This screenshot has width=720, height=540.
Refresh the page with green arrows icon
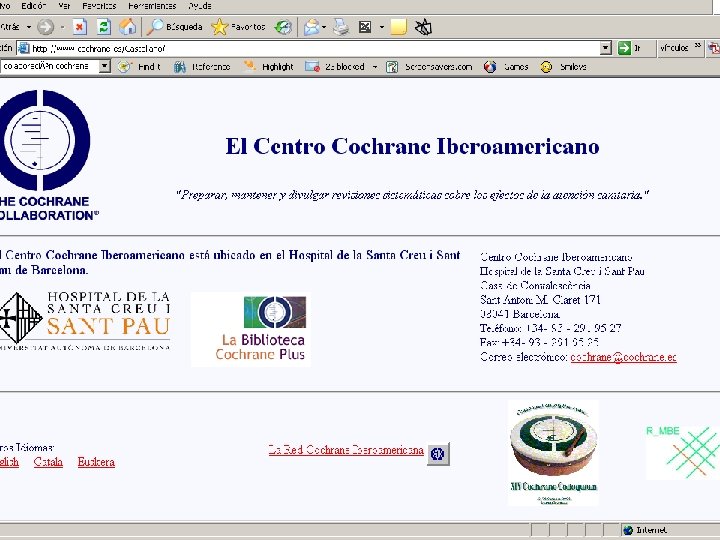tap(104, 27)
